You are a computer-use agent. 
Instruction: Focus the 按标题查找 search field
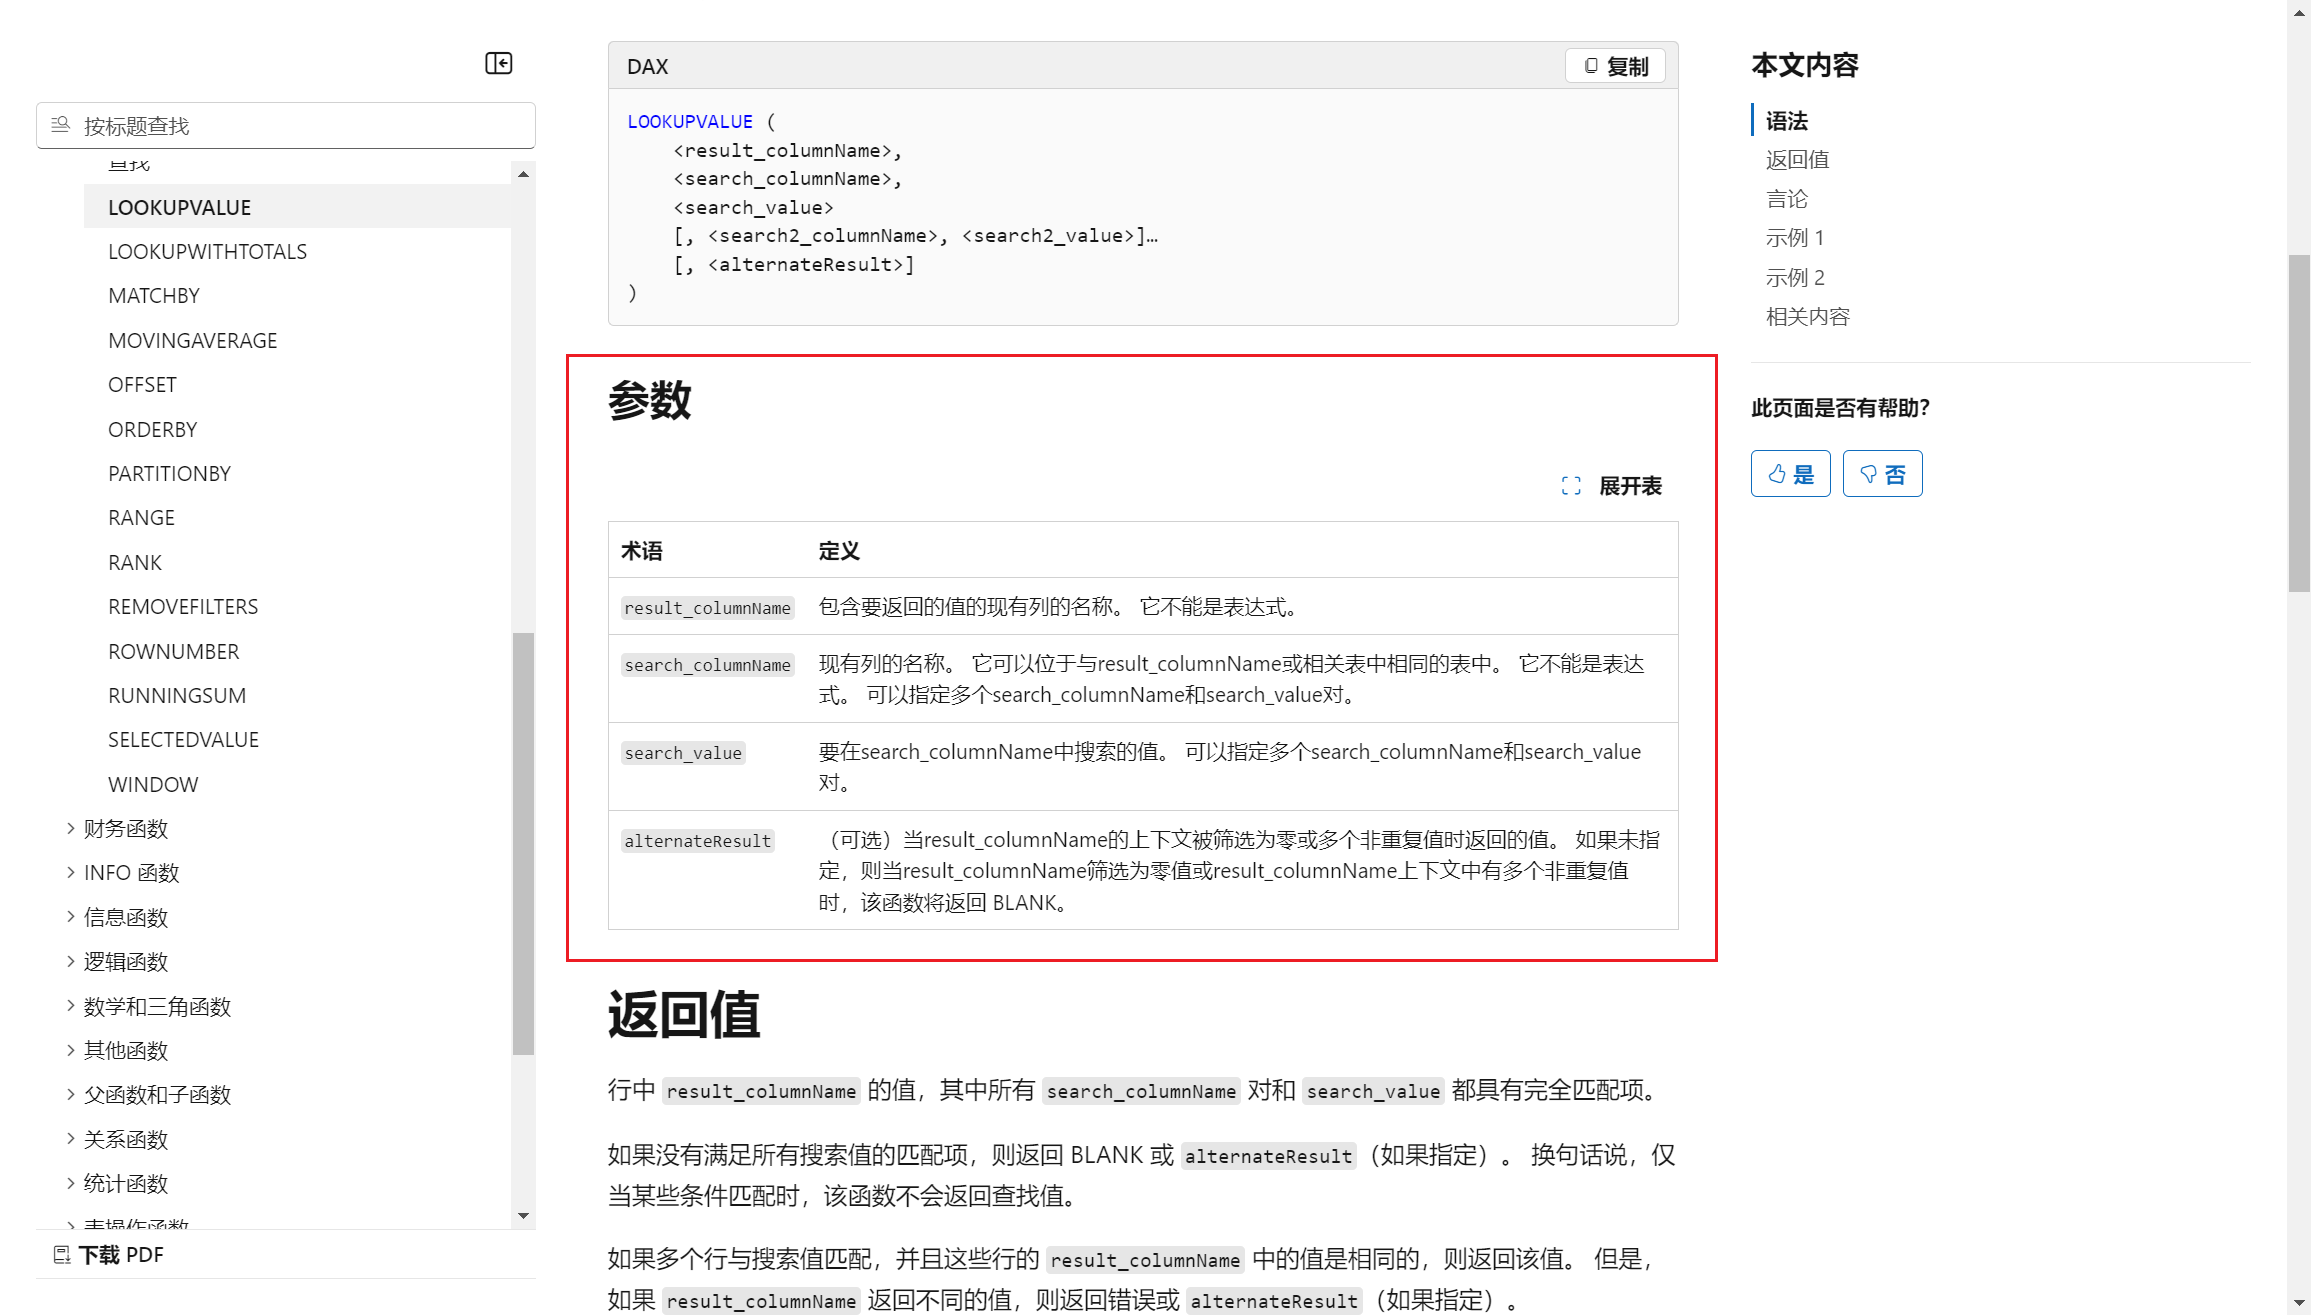pos(300,126)
